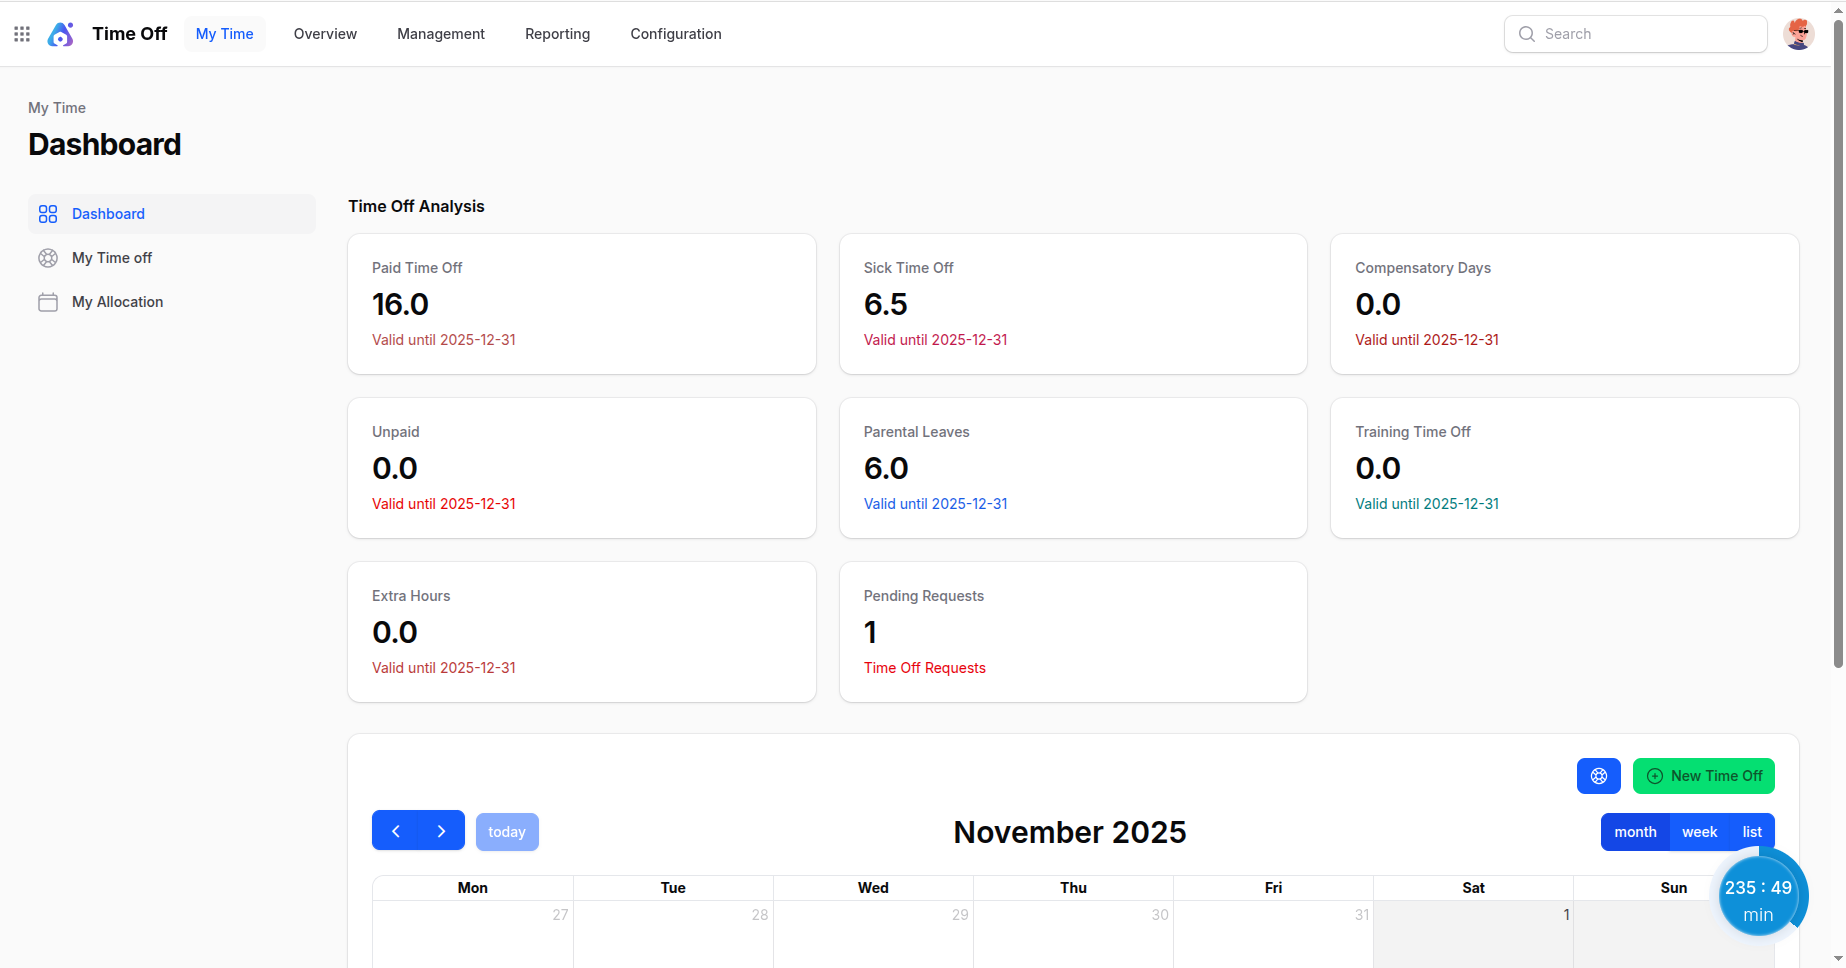Open the user avatar profile menu
The width and height of the screenshot is (1846, 968).
pos(1798,34)
